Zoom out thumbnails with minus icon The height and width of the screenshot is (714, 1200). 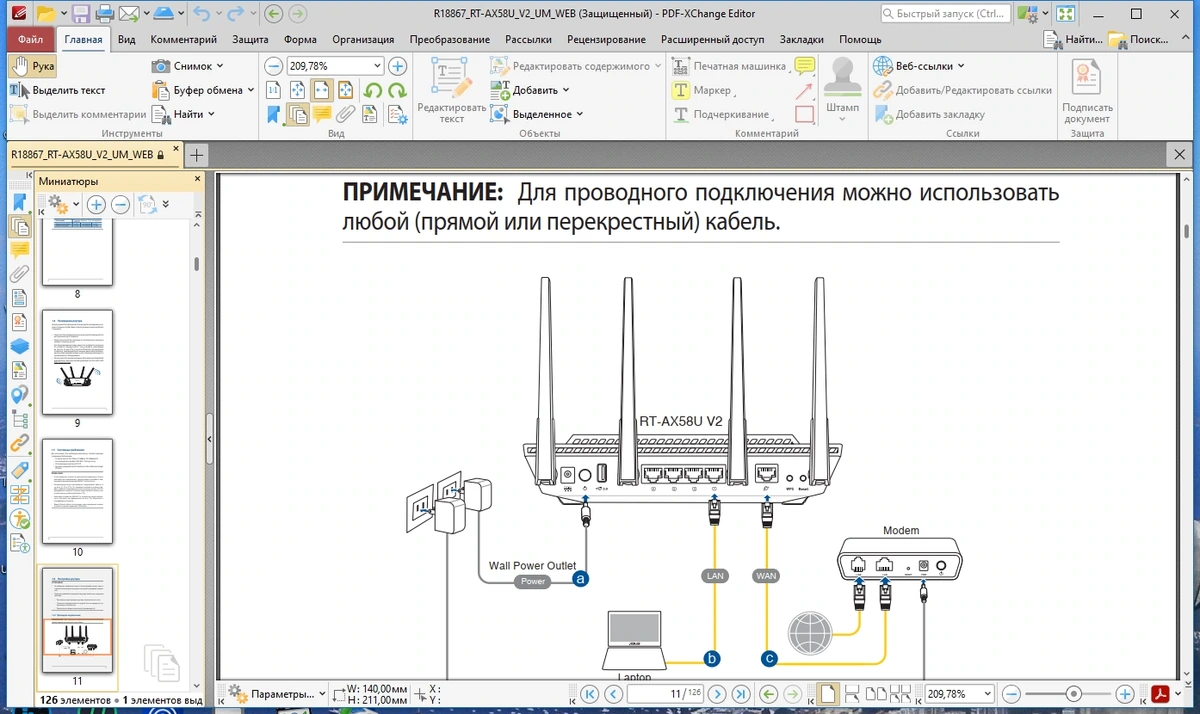120,204
